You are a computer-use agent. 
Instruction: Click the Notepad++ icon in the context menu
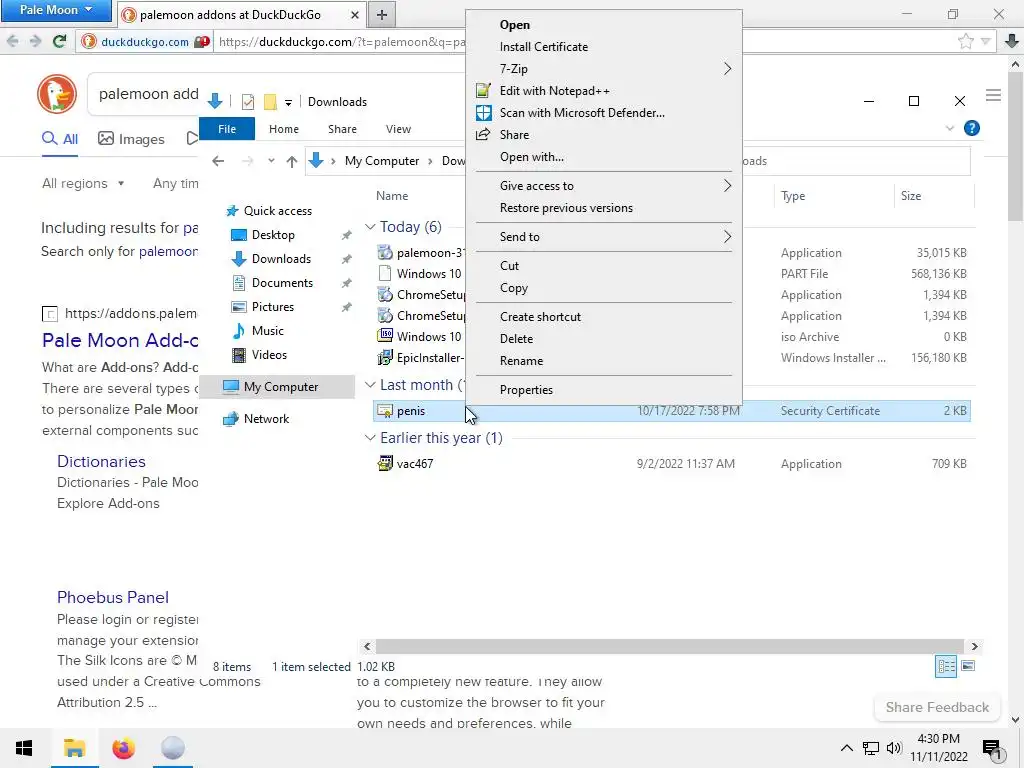483,91
